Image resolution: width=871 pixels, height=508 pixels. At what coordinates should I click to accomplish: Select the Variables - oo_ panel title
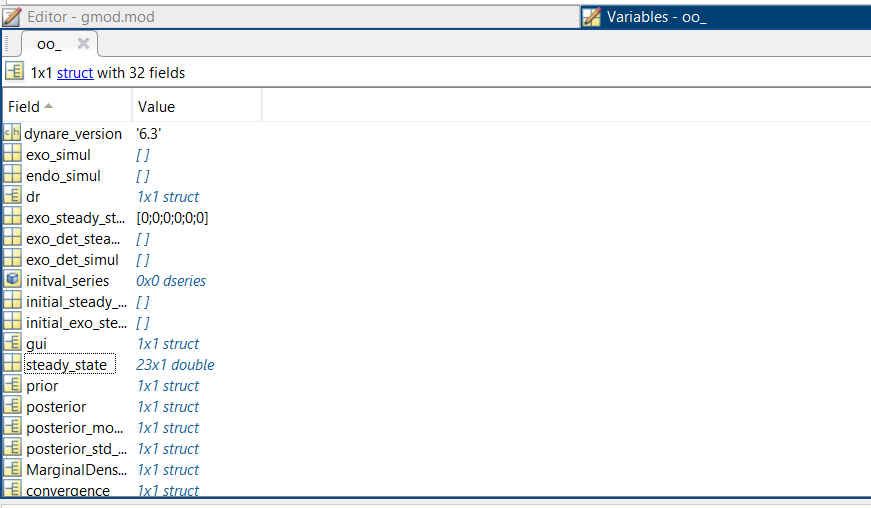(656, 17)
